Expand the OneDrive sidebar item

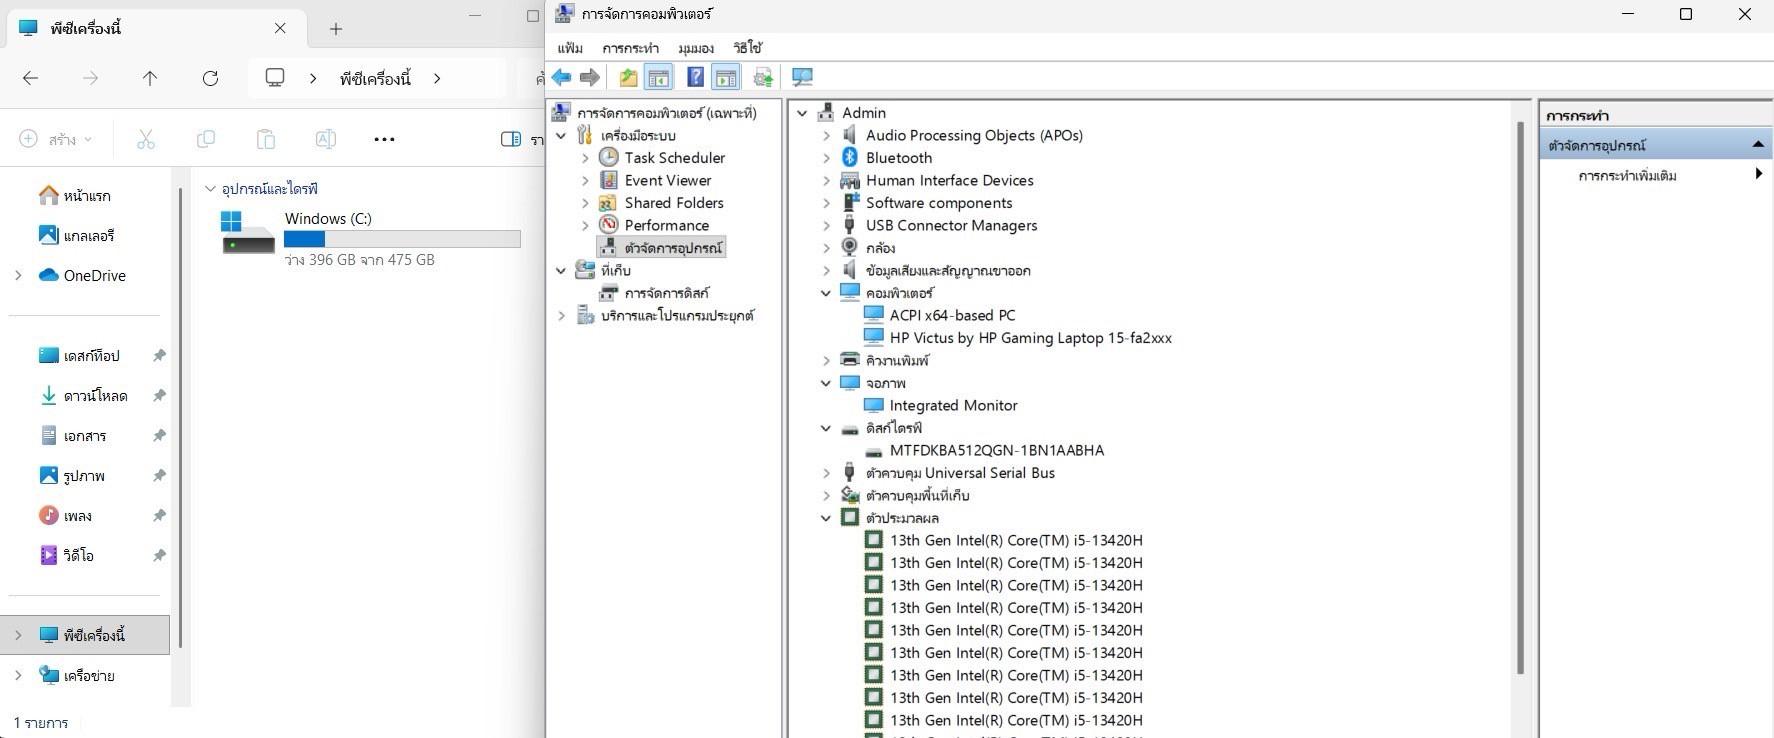click(x=18, y=275)
